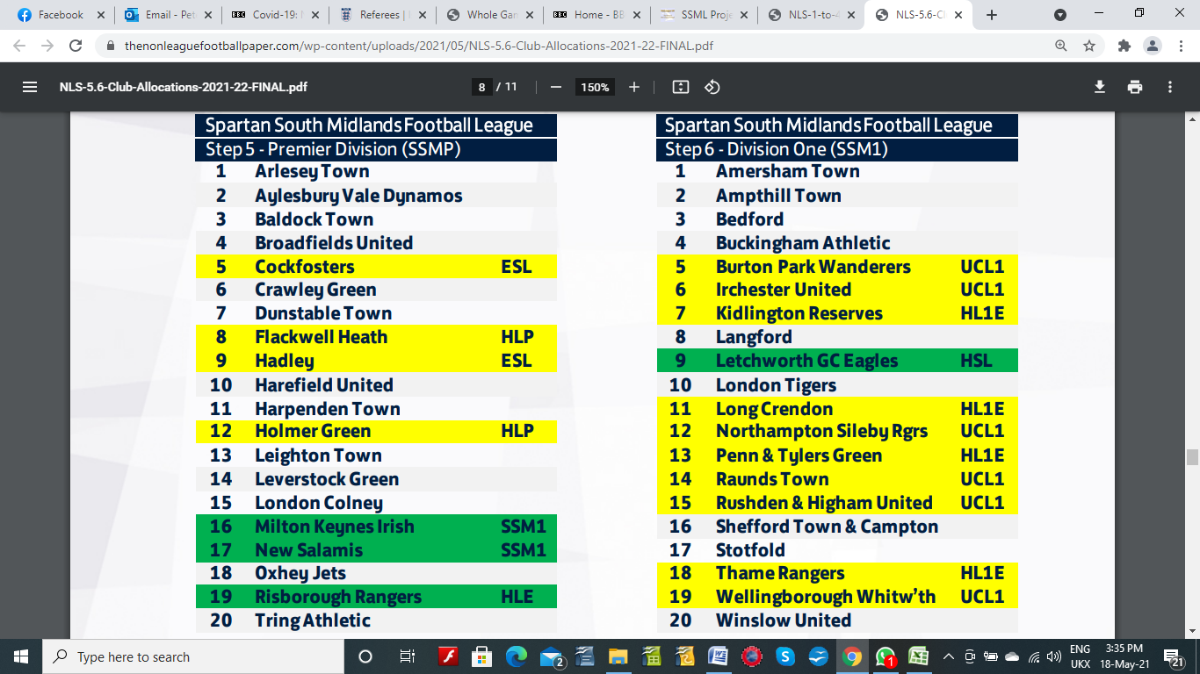Open the Chrome tab search dropdown
1200x674 pixels.
click(x=1060, y=15)
